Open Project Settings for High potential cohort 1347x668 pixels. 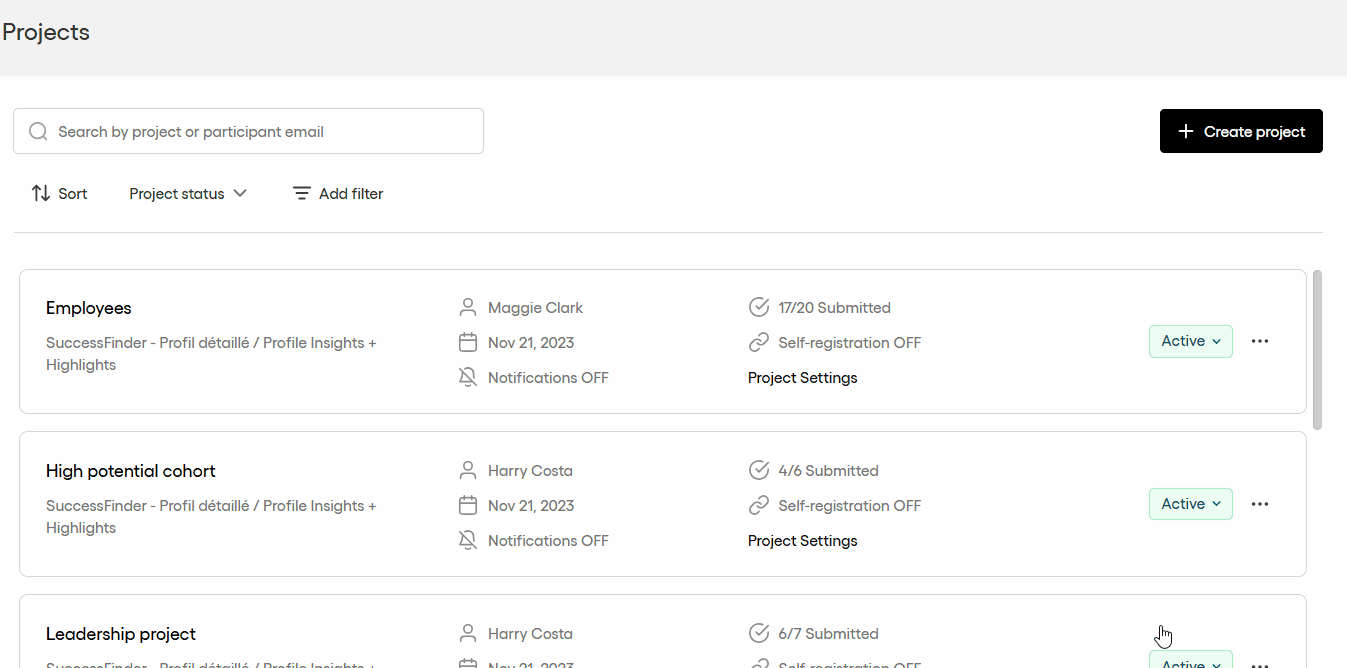click(x=803, y=541)
